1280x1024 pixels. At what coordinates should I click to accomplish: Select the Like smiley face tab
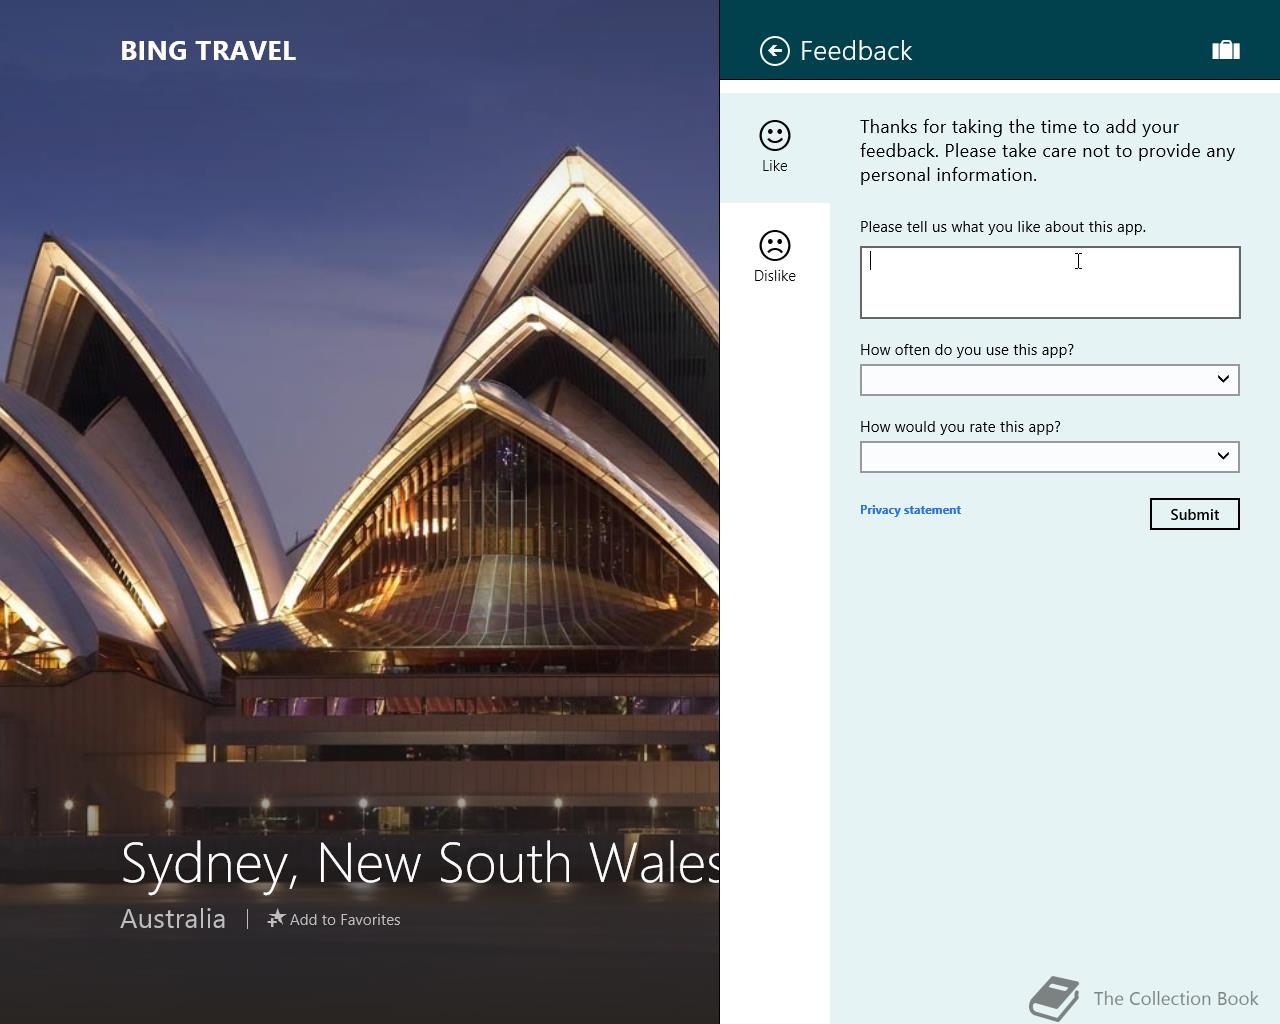point(775,147)
